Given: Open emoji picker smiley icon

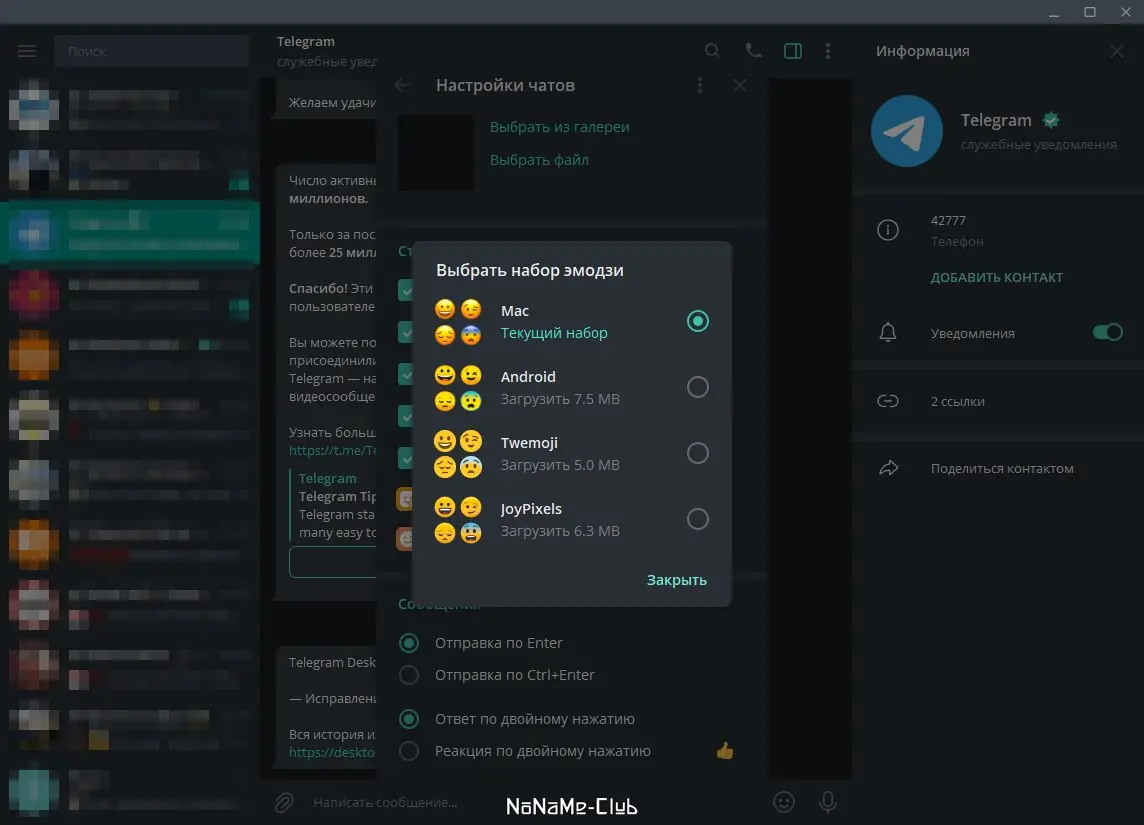Looking at the screenshot, I should [784, 802].
